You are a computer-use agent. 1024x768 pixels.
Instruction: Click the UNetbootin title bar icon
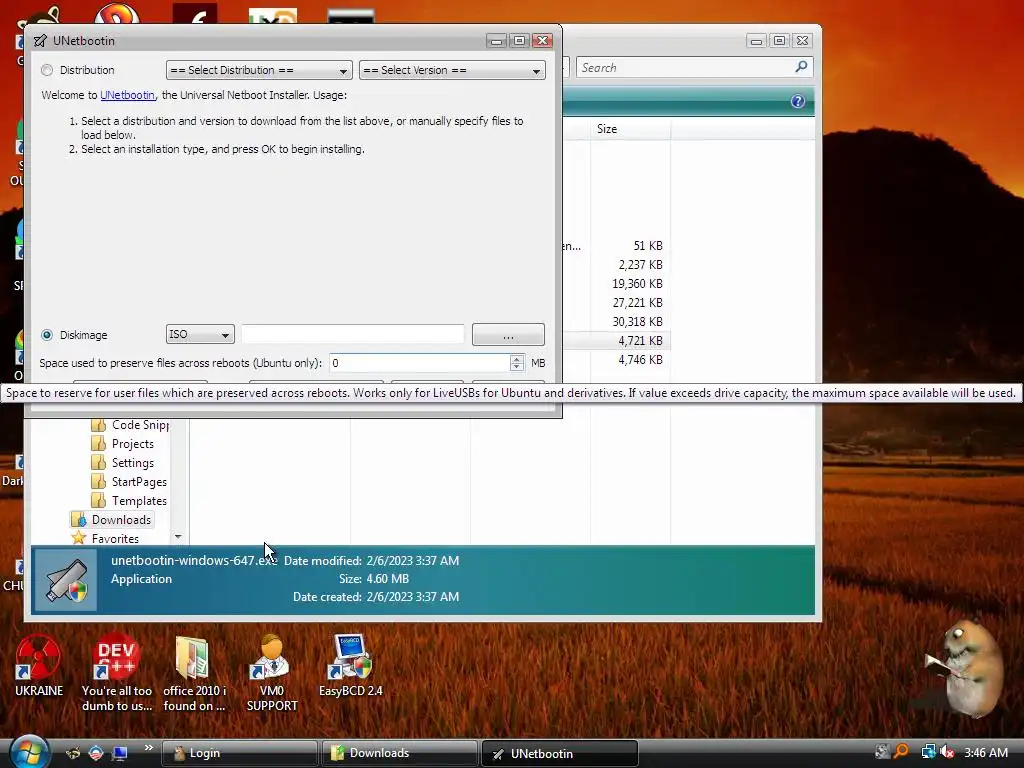tap(40, 40)
